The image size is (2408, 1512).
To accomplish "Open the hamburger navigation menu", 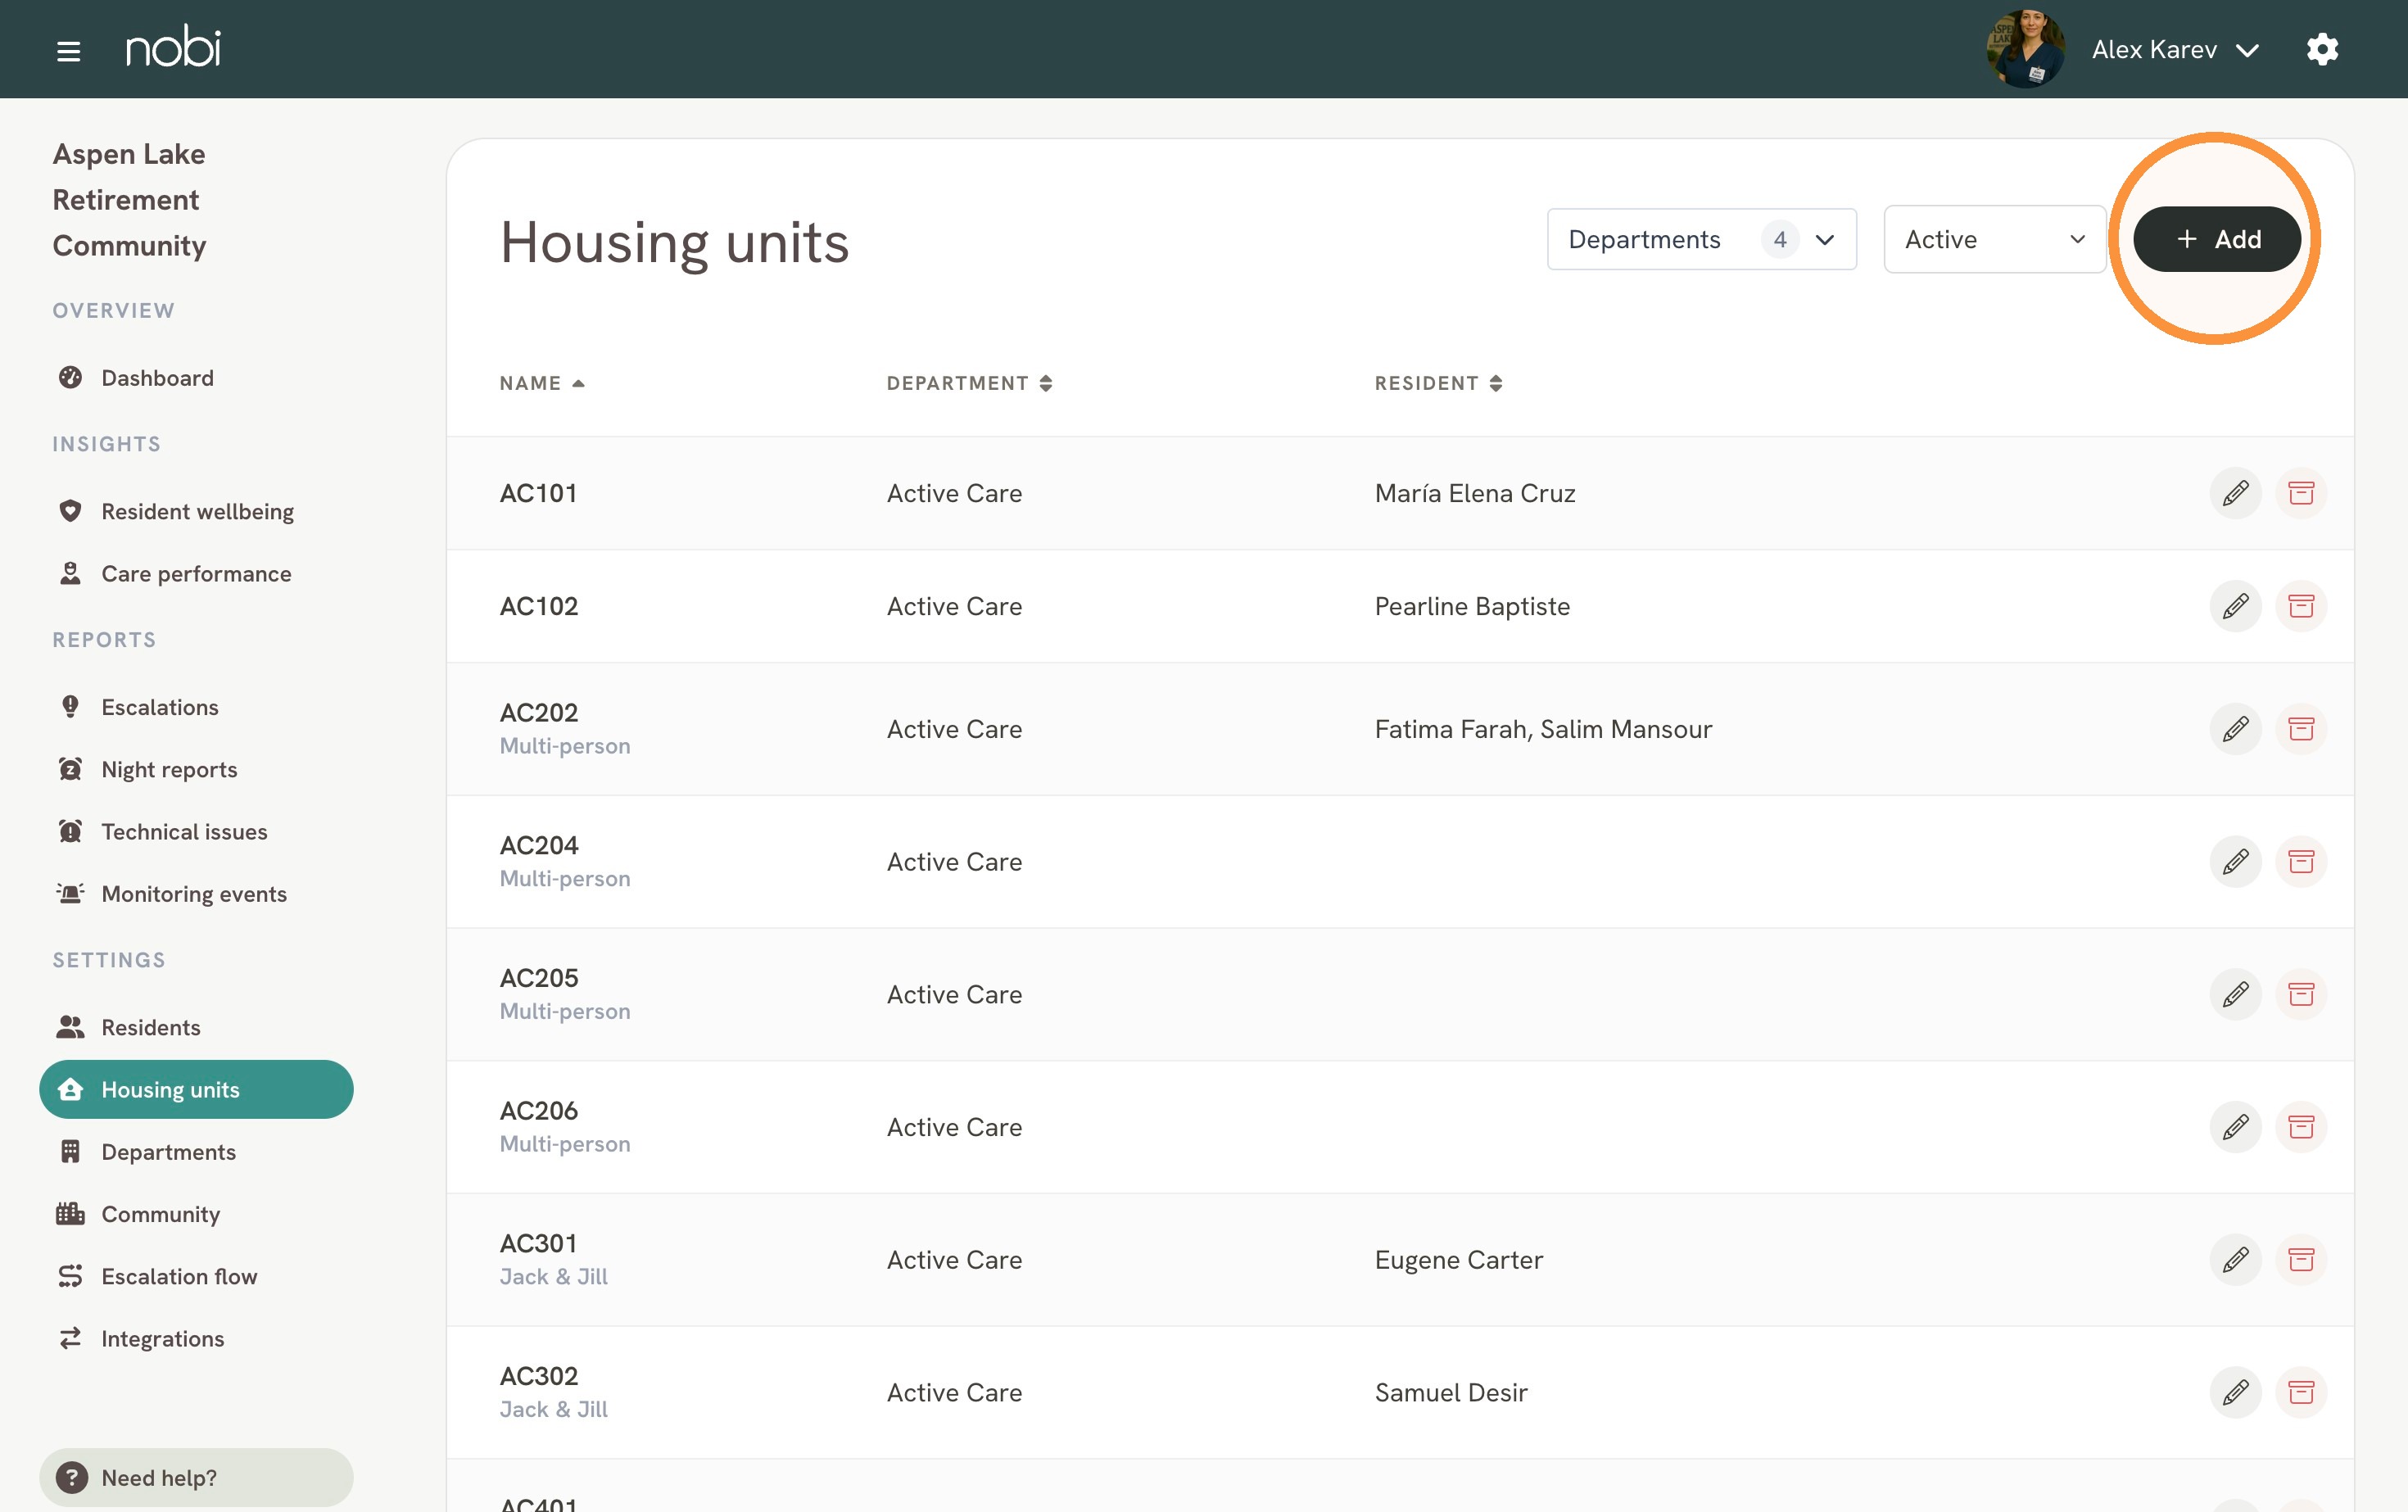I will pyautogui.click(x=68, y=50).
